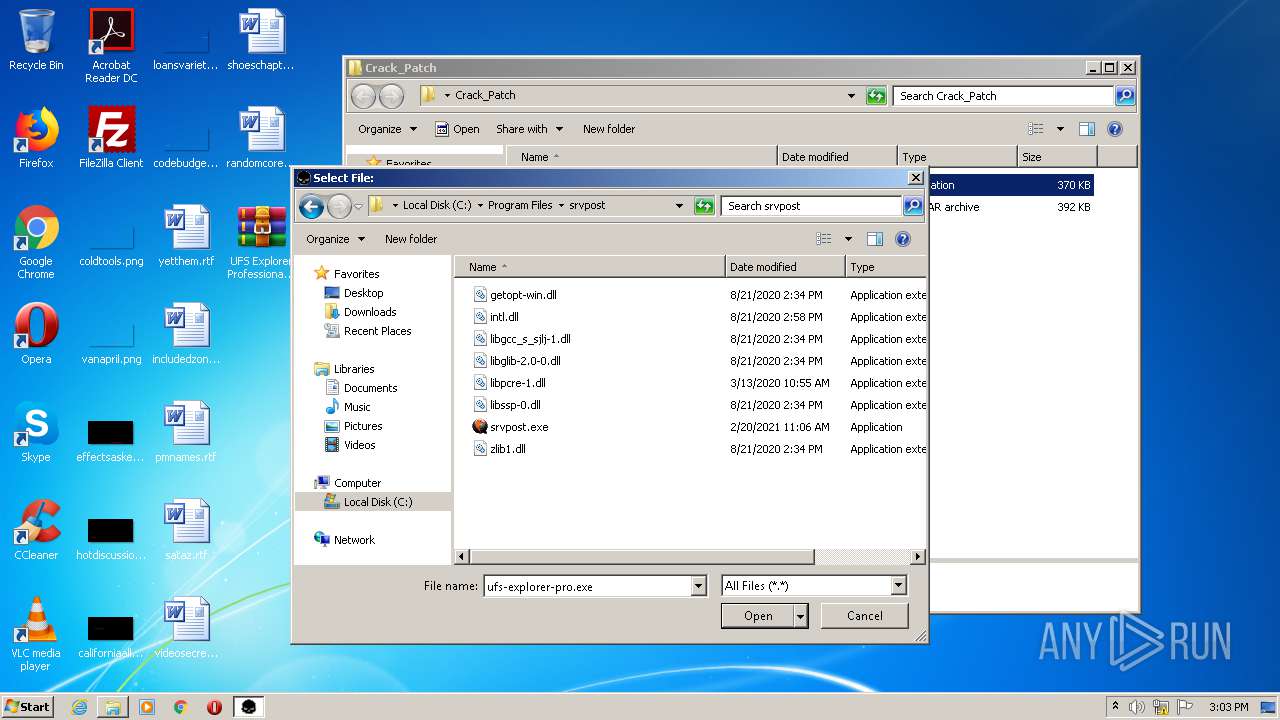Change view icon in Select File dialog
1280x720 pixels.
pyautogui.click(x=824, y=239)
